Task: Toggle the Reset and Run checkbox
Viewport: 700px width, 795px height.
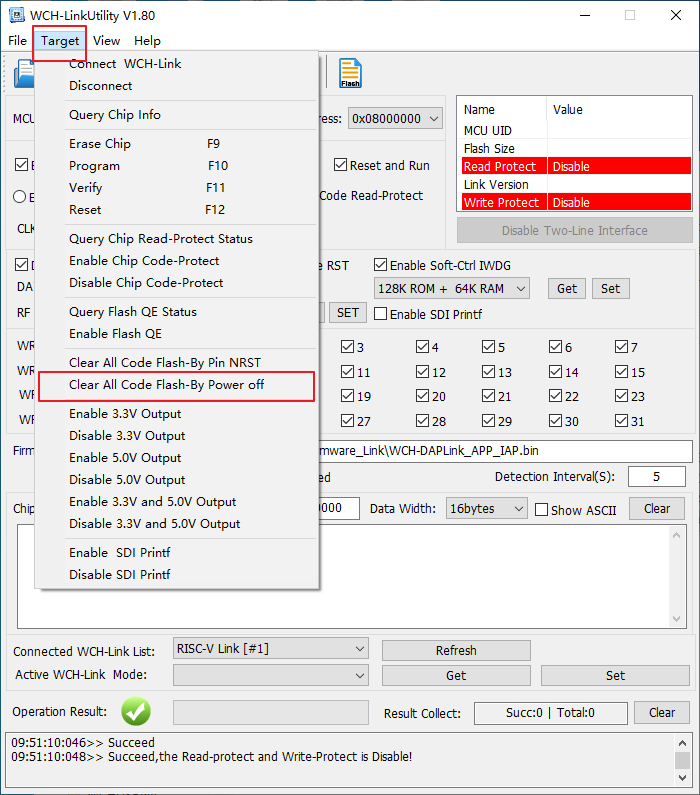Action: (x=342, y=165)
